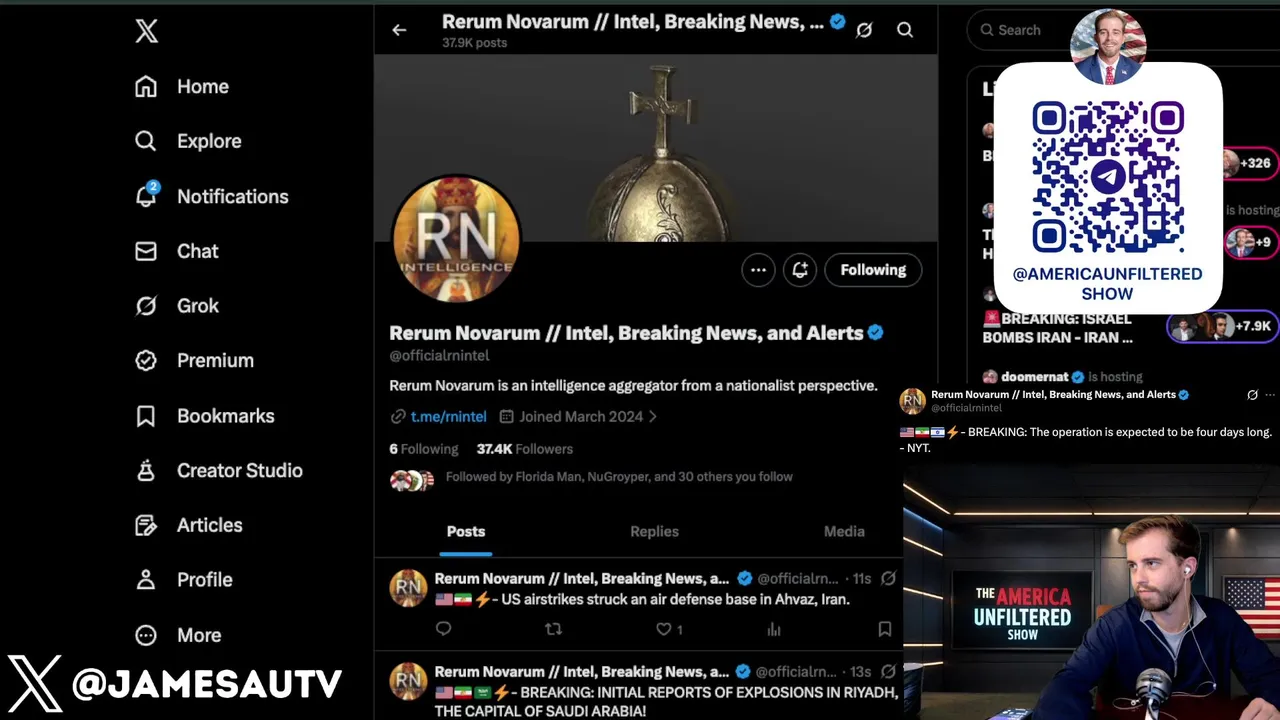Open the 37.4K Followers list
Screen dimensions: 1280x720
[525, 449]
